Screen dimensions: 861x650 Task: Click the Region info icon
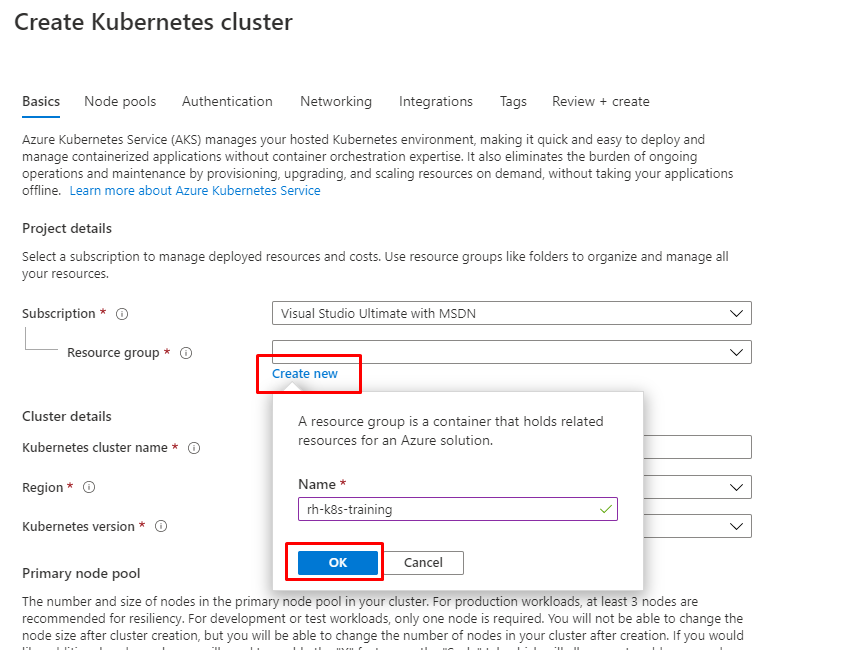click(x=89, y=487)
